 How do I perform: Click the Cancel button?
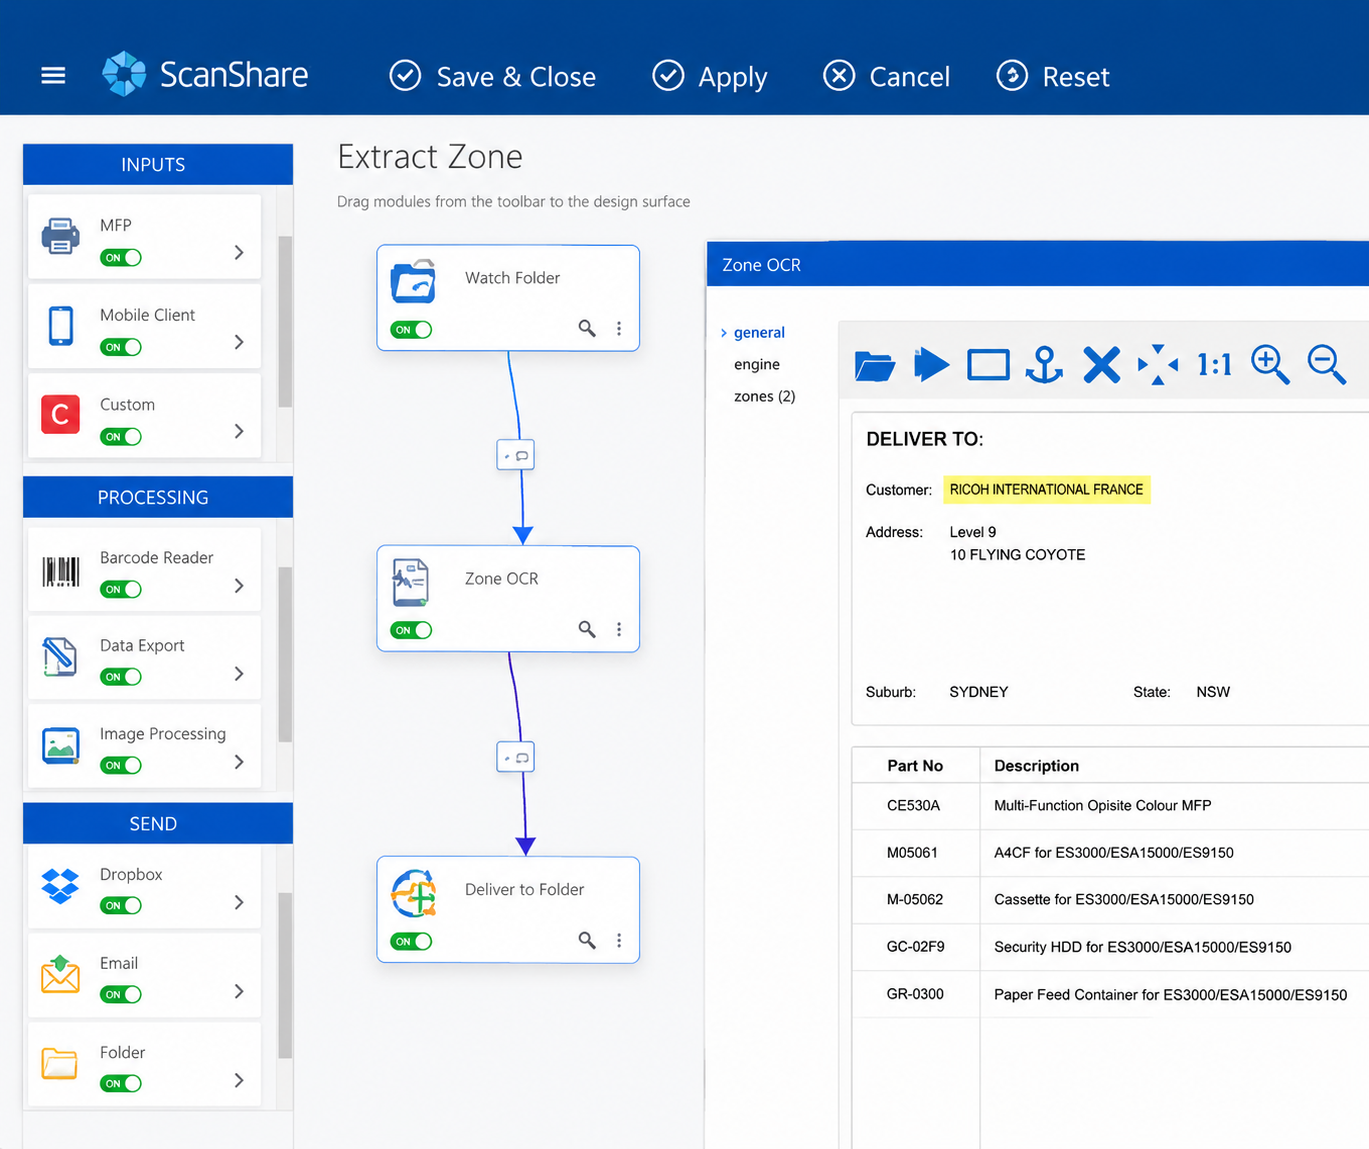pos(886,76)
